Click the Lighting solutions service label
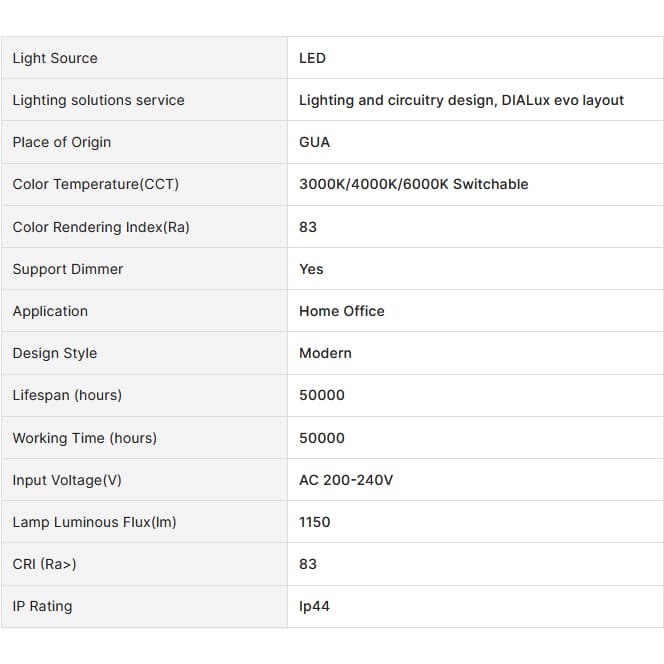Screen dimensions: 664x664 [98, 100]
